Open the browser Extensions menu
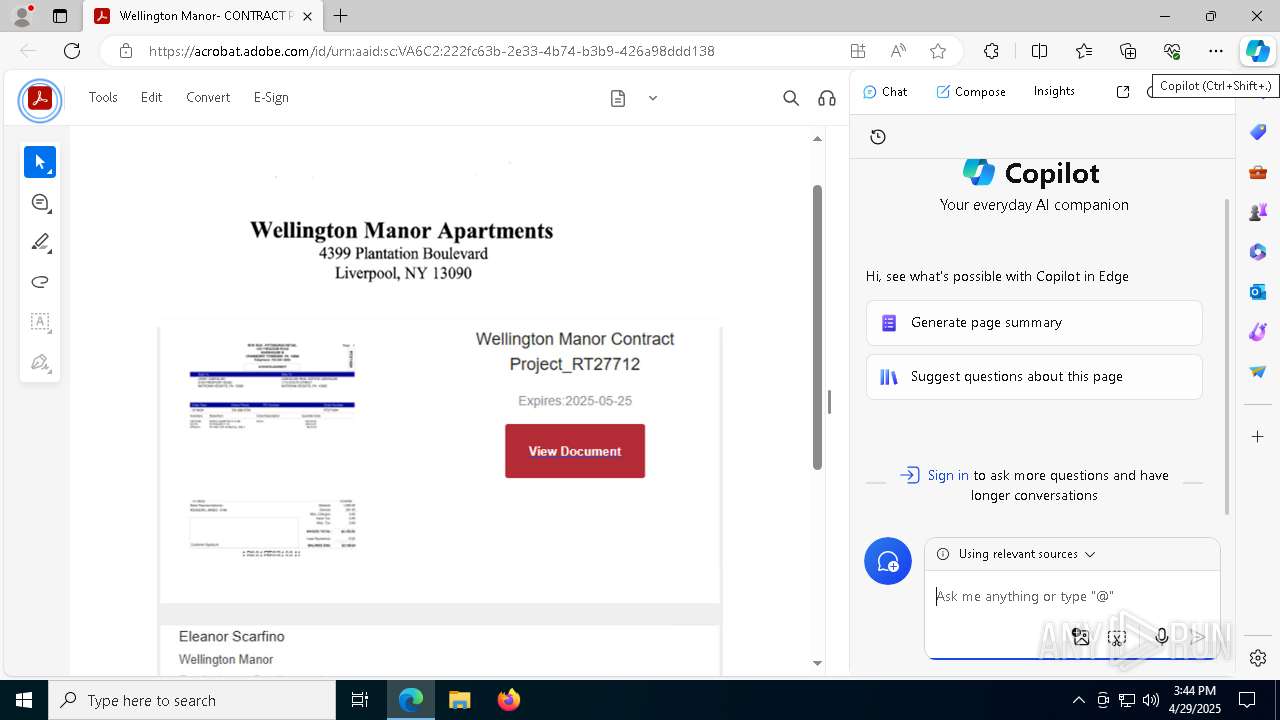 point(991,51)
